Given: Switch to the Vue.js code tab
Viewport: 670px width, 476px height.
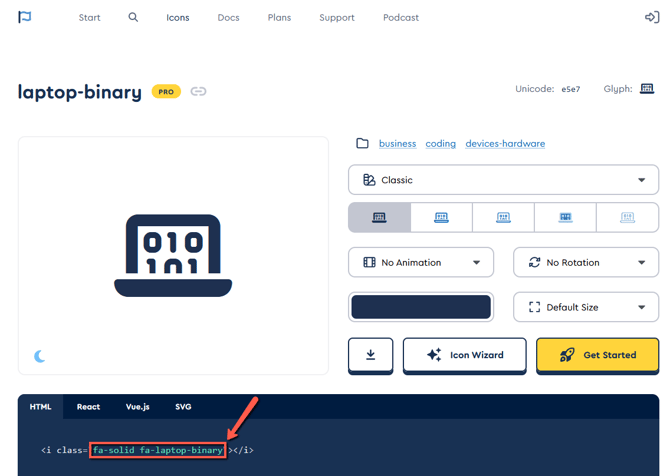Looking at the screenshot, I should click(x=138, y=407).
